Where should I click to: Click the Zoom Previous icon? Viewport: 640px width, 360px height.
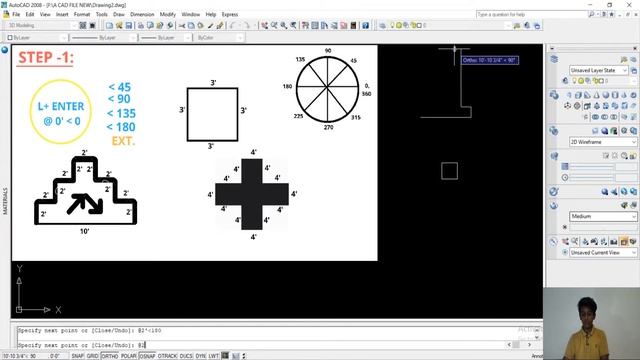pyautogui.click(x=293, y=25)
